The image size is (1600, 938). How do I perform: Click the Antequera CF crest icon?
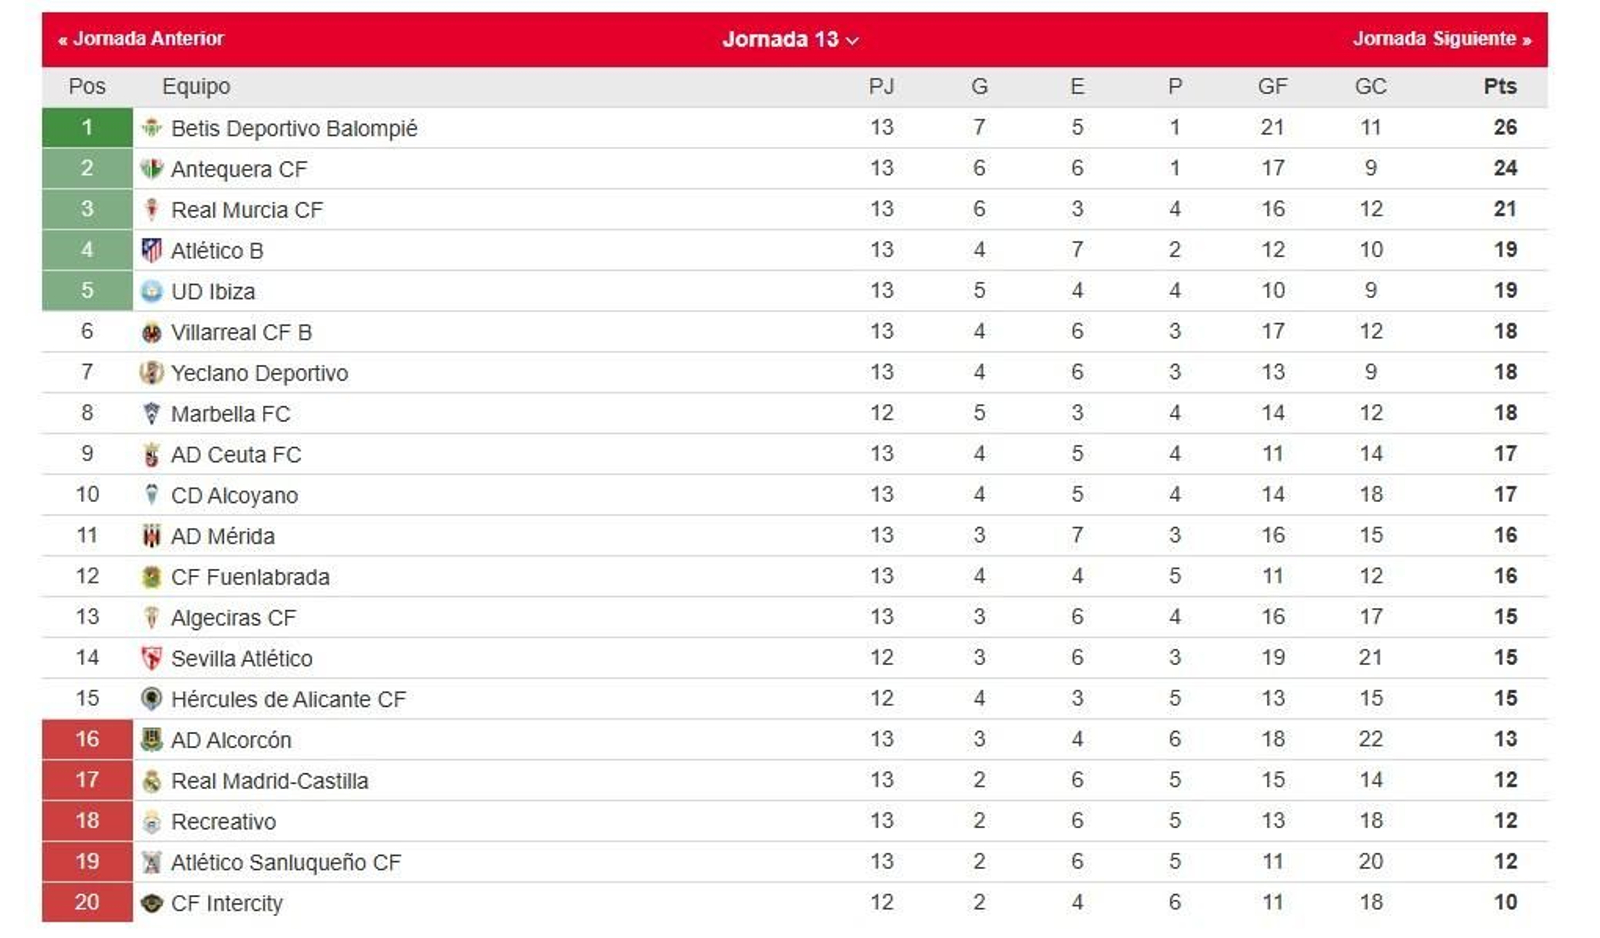[x=151, y=169]
